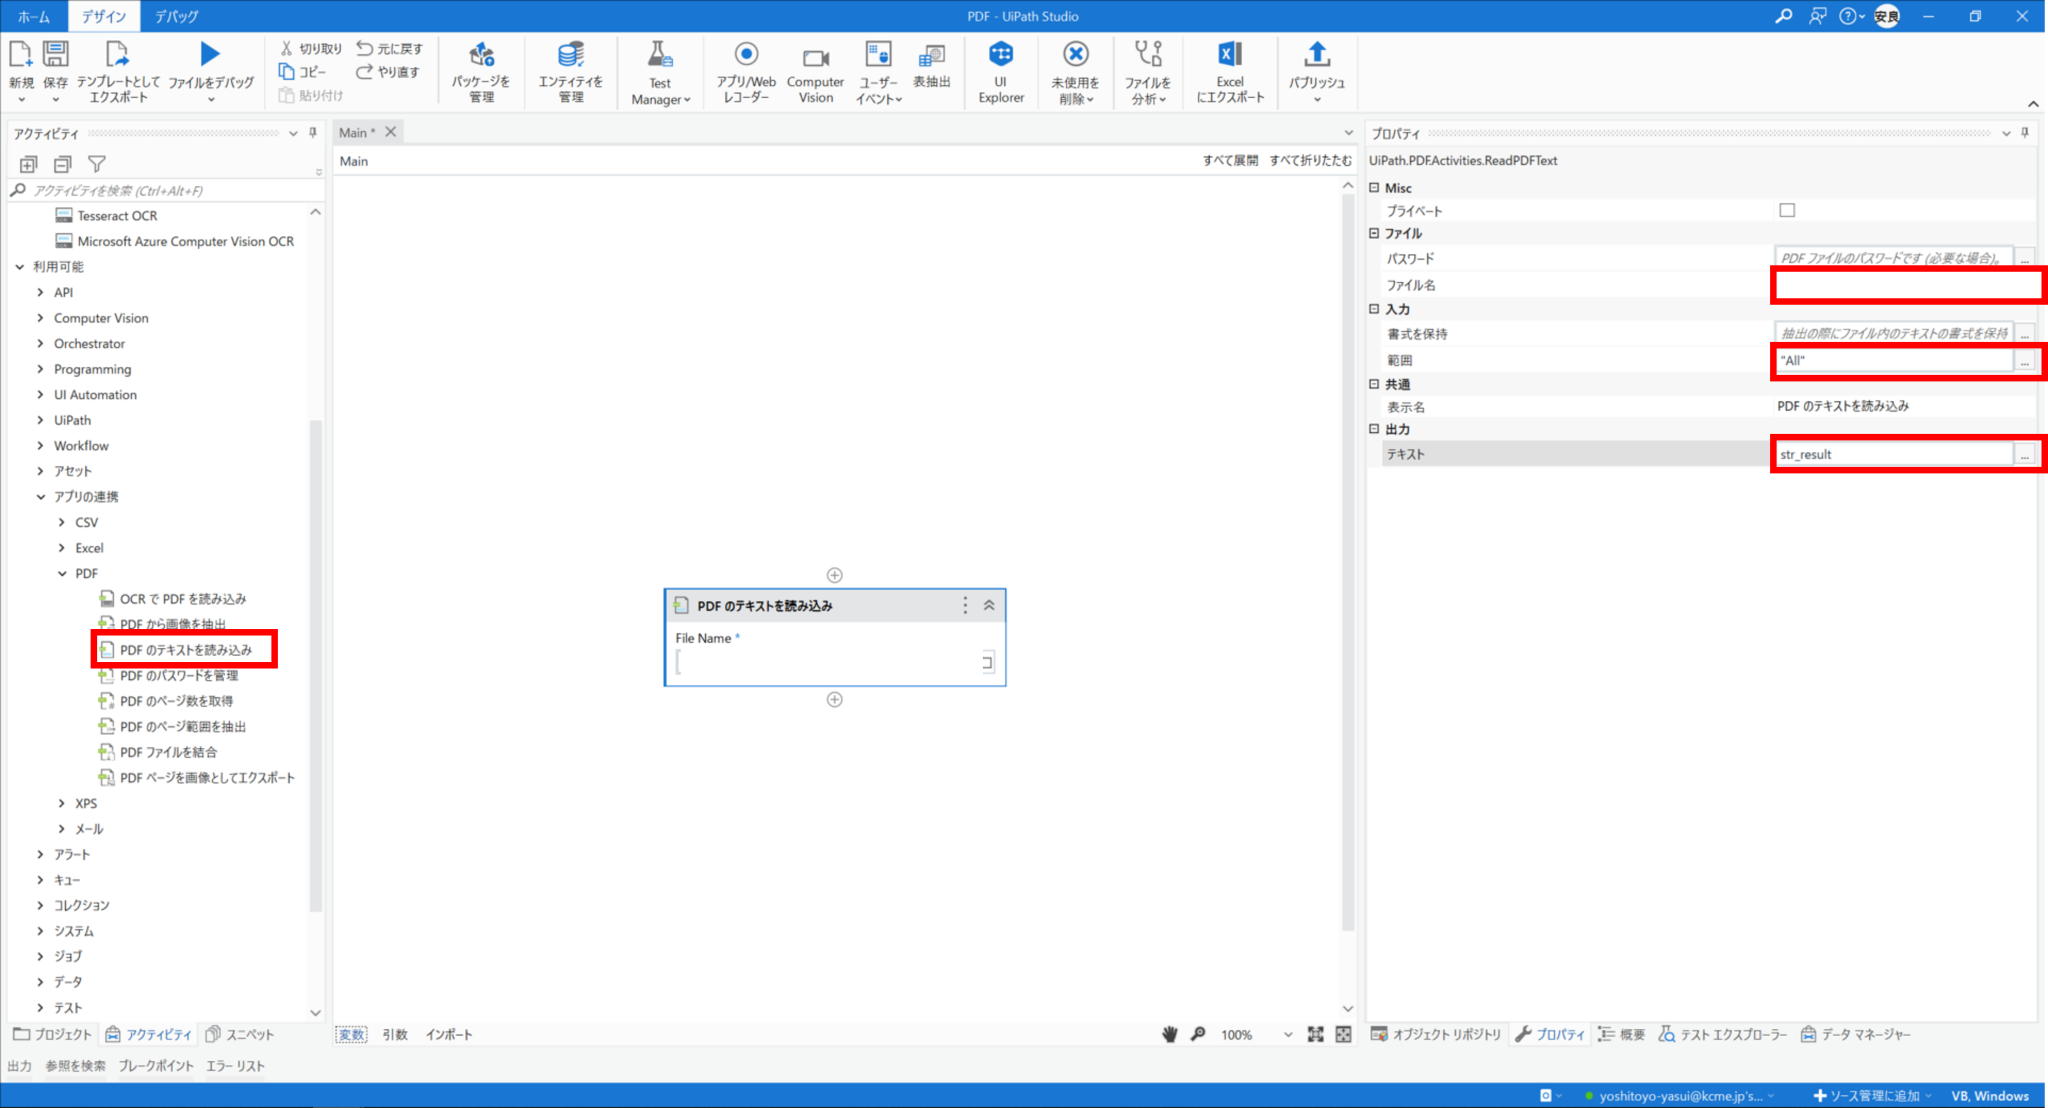This screenshot has width=2048, height=1108.
Task: Expand the Computer Vision activity category
Action: 41,317
